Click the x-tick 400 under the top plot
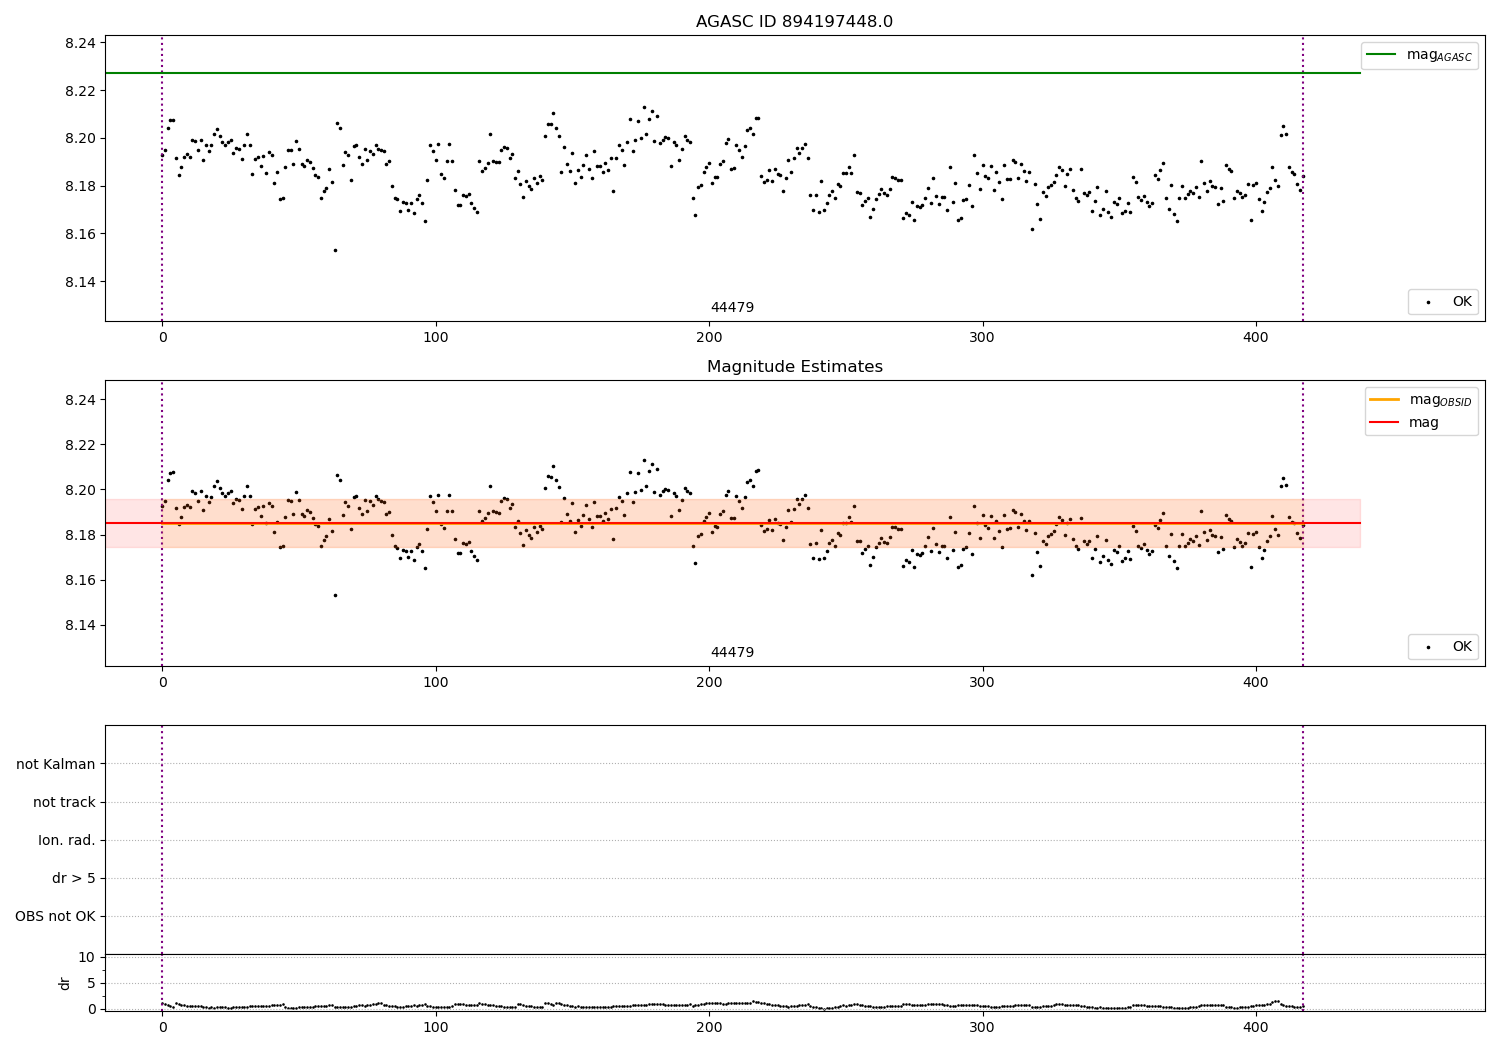1500x1050 pixels. [1256, 338]
